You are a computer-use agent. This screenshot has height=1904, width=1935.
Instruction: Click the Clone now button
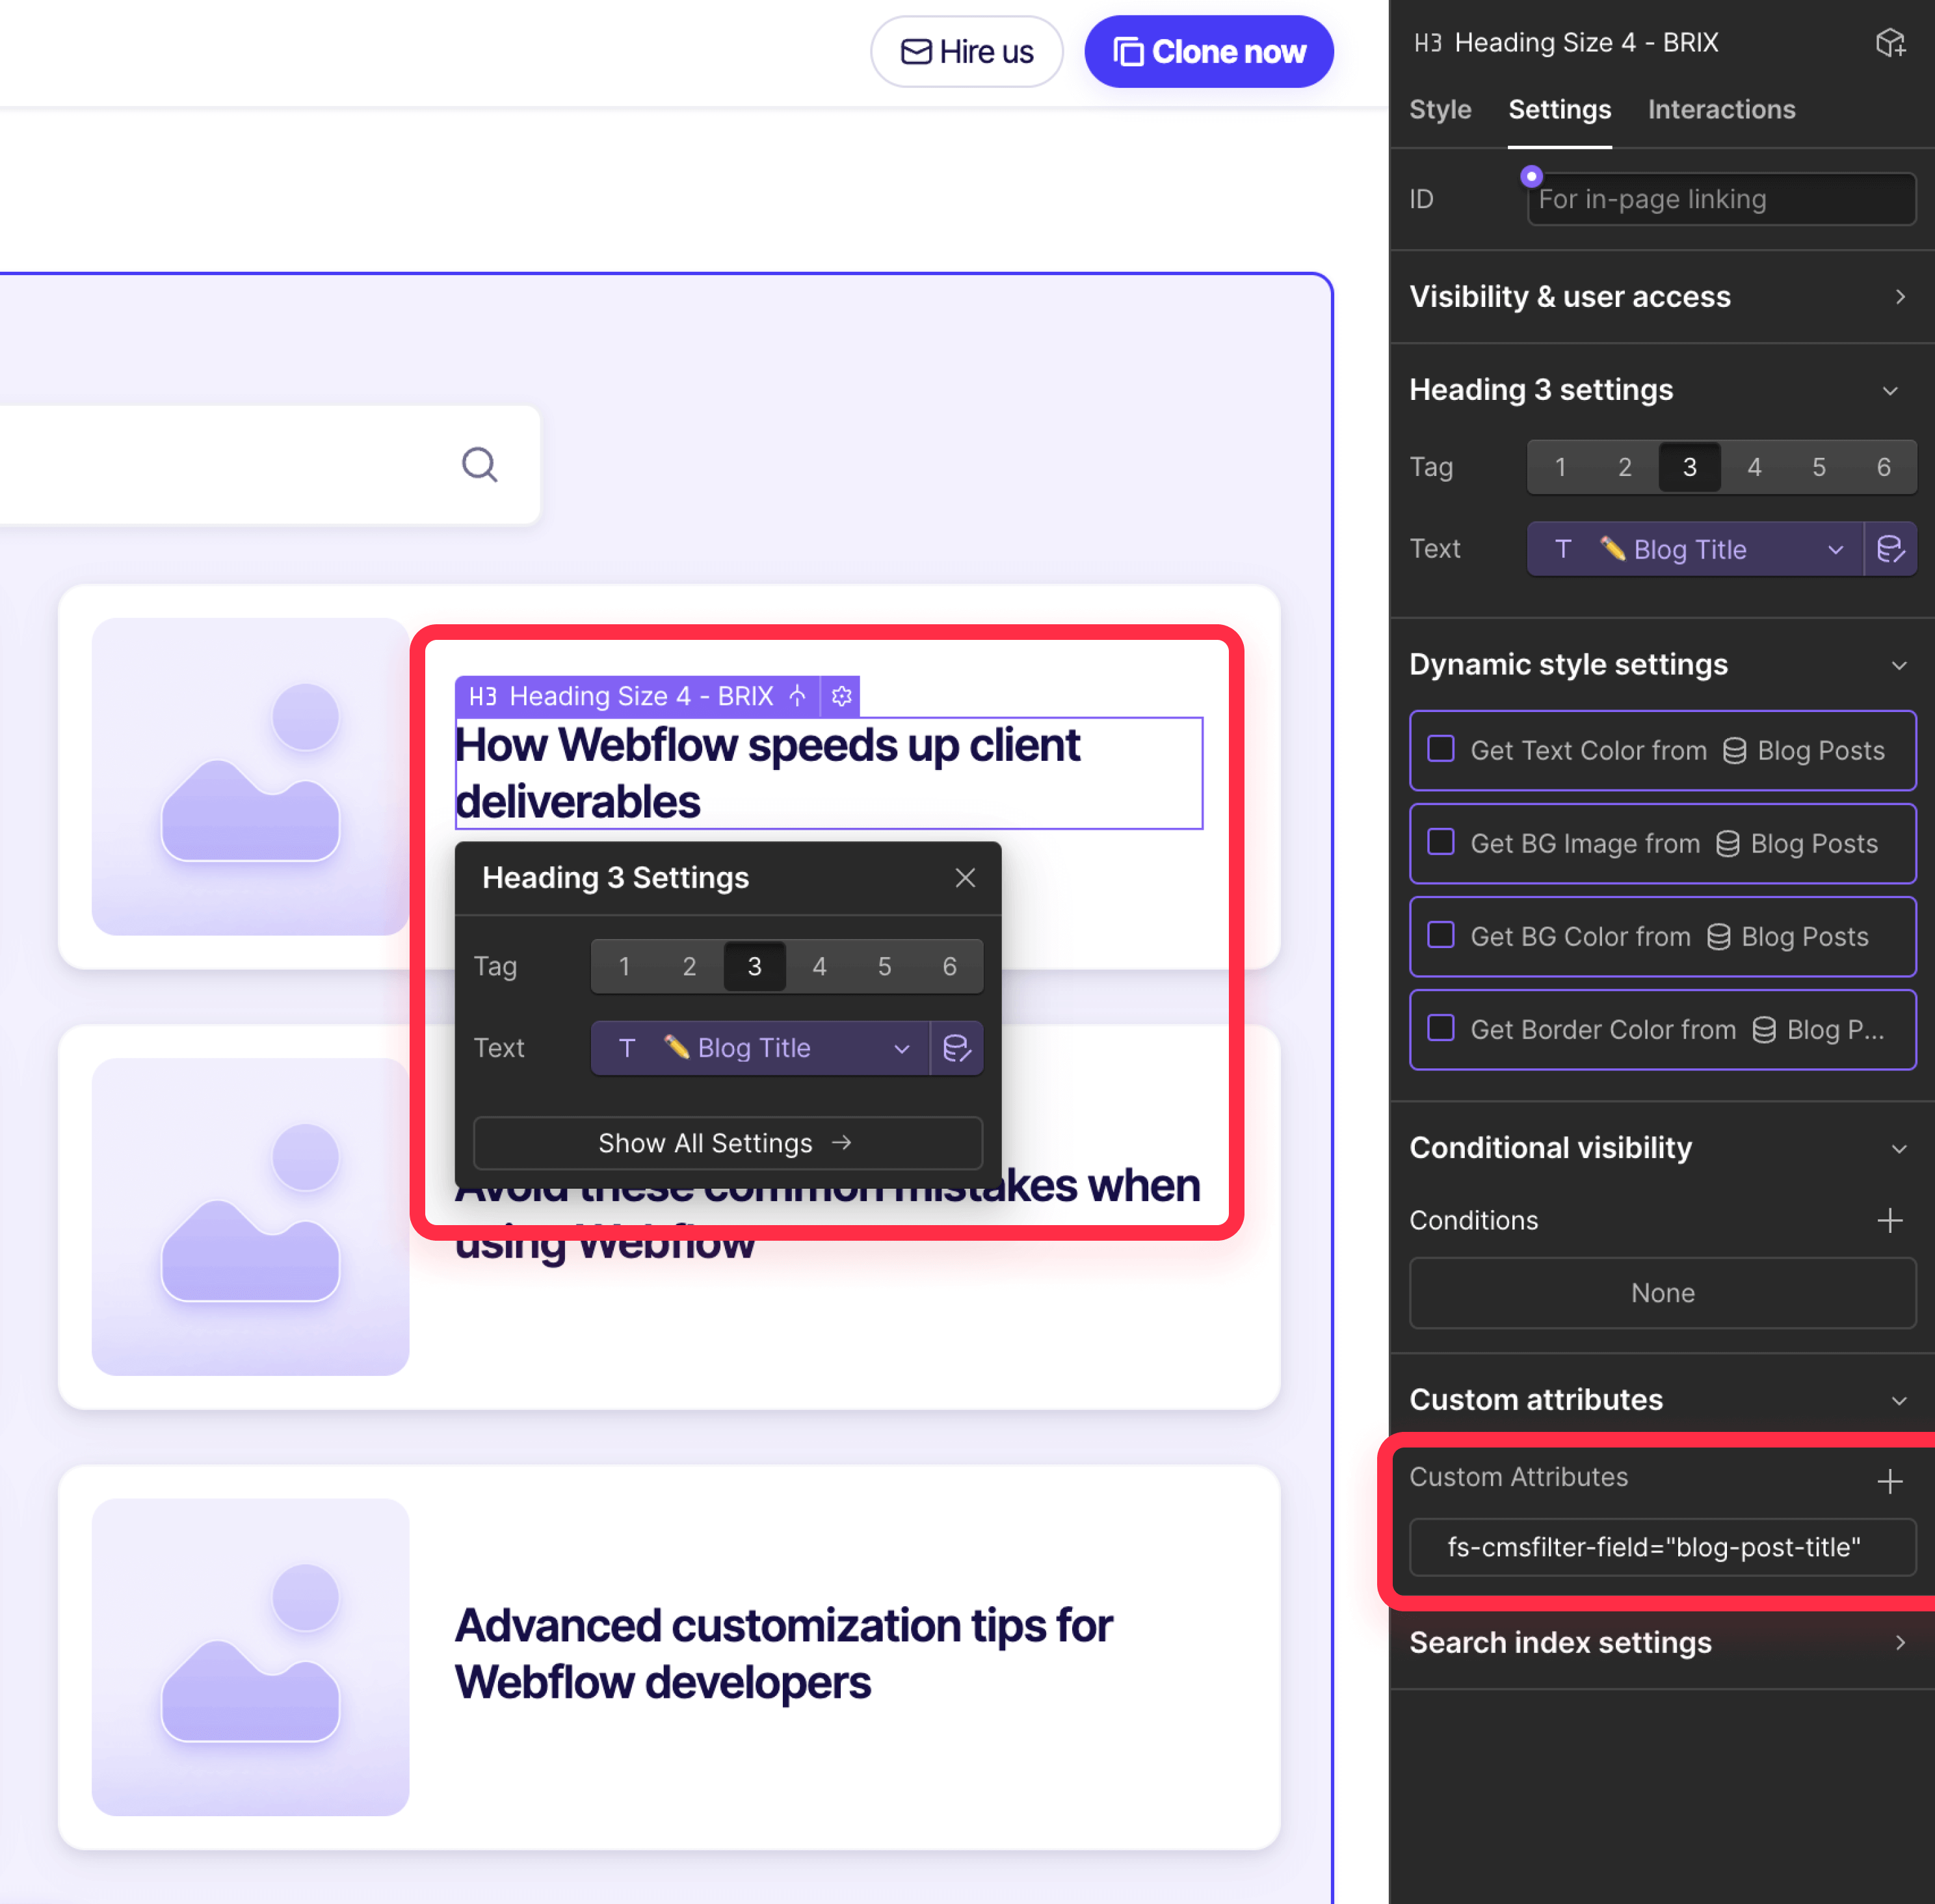pyautogui.click(x=1209, y=52)
